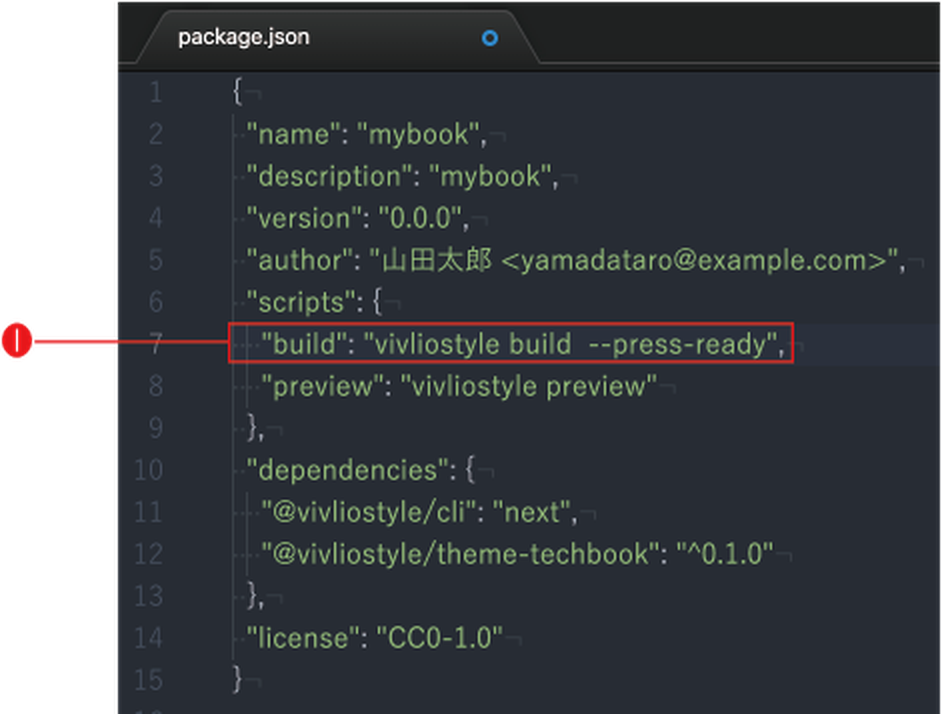The width and height of the screenshot is (942, 714).
Task: Click line number 10 in the gutter
Action: point(148,470)
